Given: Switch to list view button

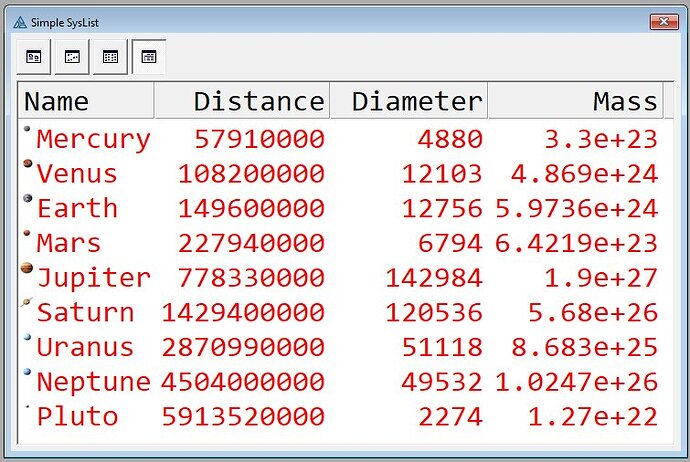Looking at the screenshot, I should coord(110,57).
